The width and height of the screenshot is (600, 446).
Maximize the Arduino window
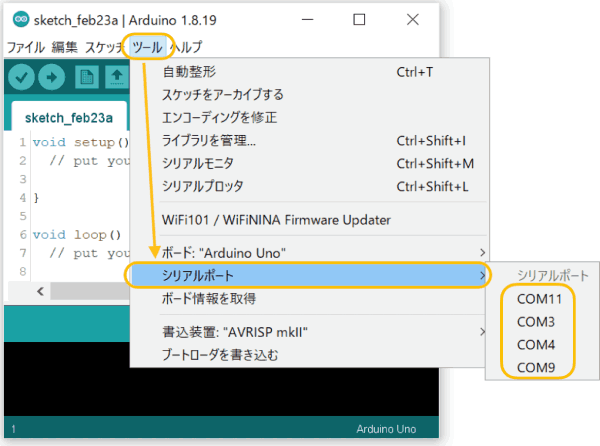[359, 20]
